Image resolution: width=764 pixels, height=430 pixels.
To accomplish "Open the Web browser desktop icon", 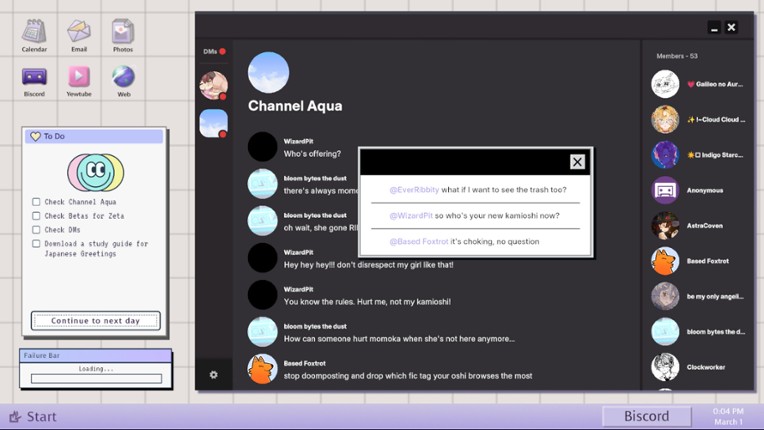I will pyautogui.click(x=124, y=80).
